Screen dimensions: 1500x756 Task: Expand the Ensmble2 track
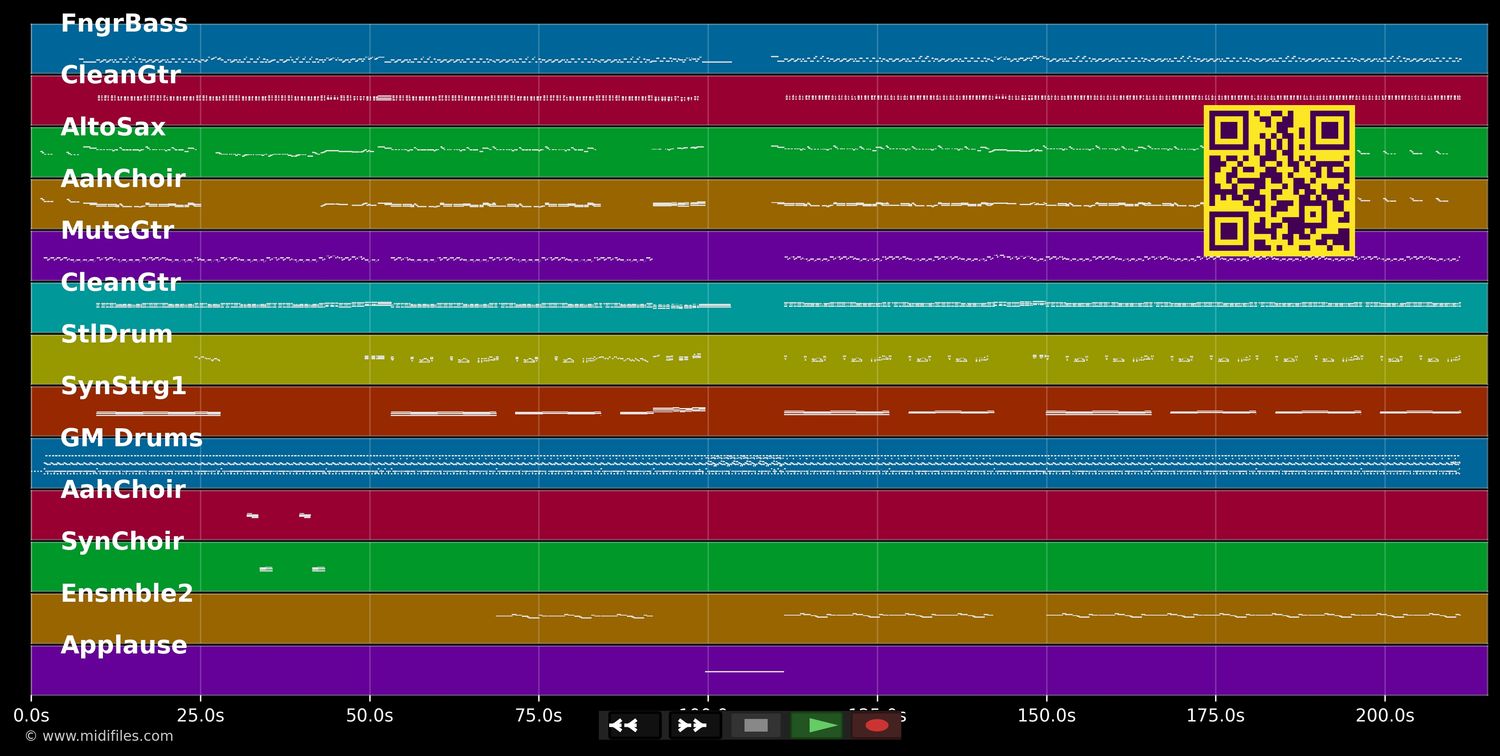tap(126, 593)
